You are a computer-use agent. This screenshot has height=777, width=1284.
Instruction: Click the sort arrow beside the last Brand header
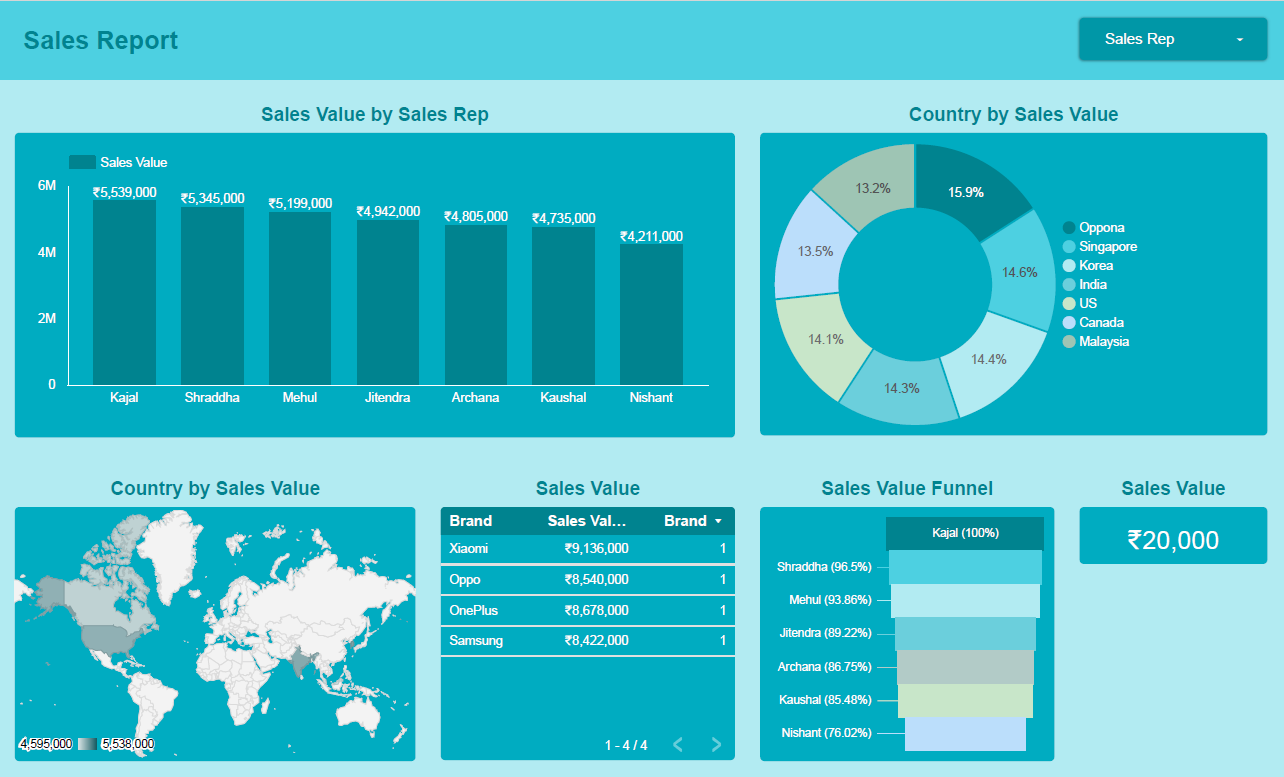pos(718,521)
